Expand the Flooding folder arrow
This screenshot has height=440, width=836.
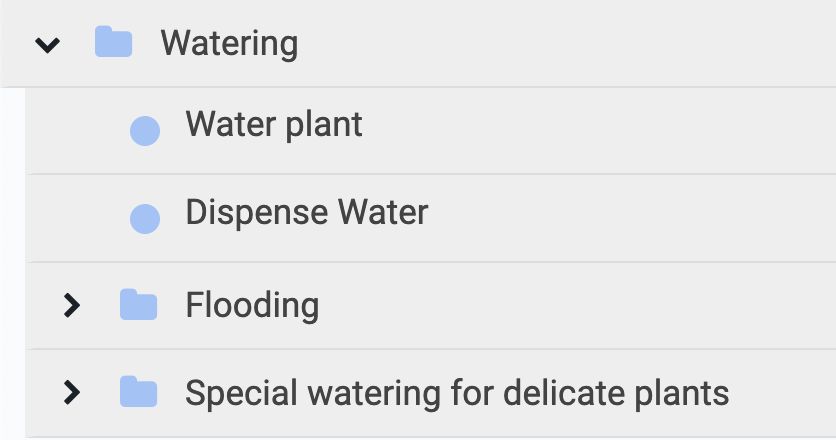(71, 306)
